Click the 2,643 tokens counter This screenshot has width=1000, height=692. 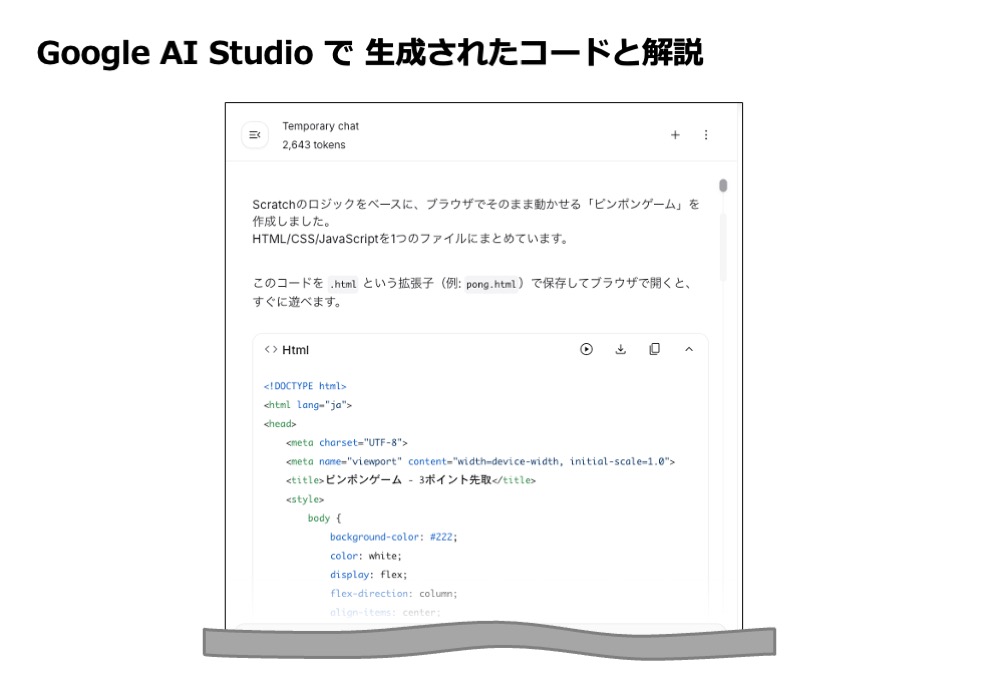click(313, 145)
